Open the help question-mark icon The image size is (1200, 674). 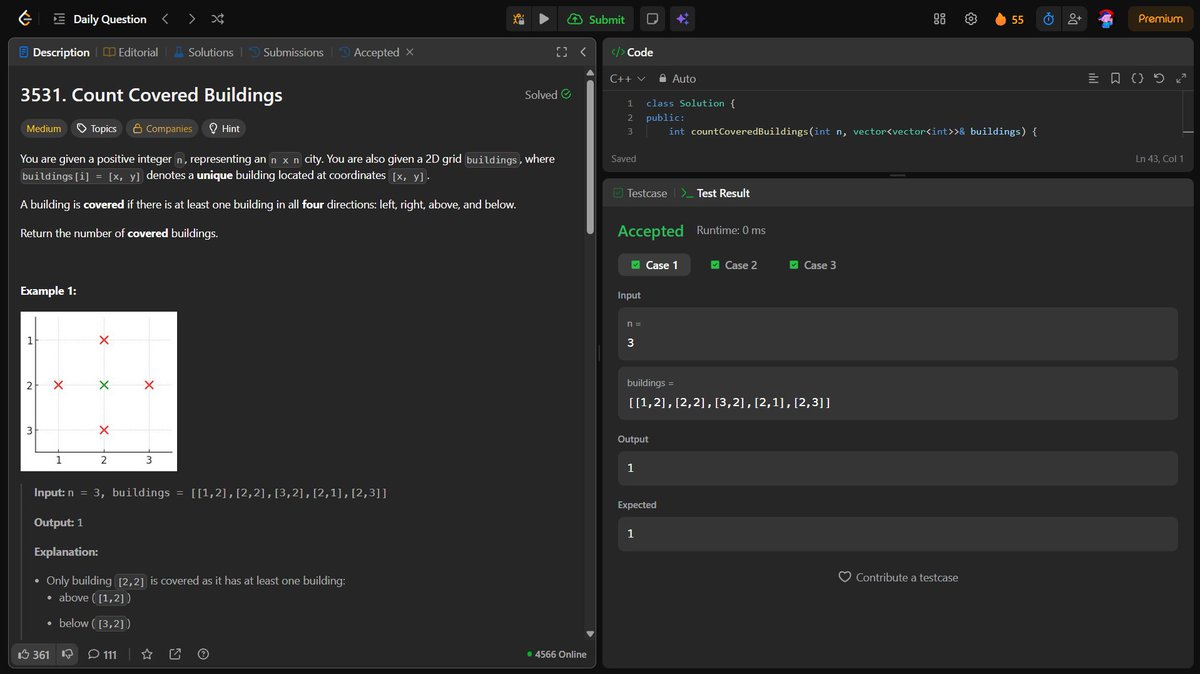pos(204,654)
